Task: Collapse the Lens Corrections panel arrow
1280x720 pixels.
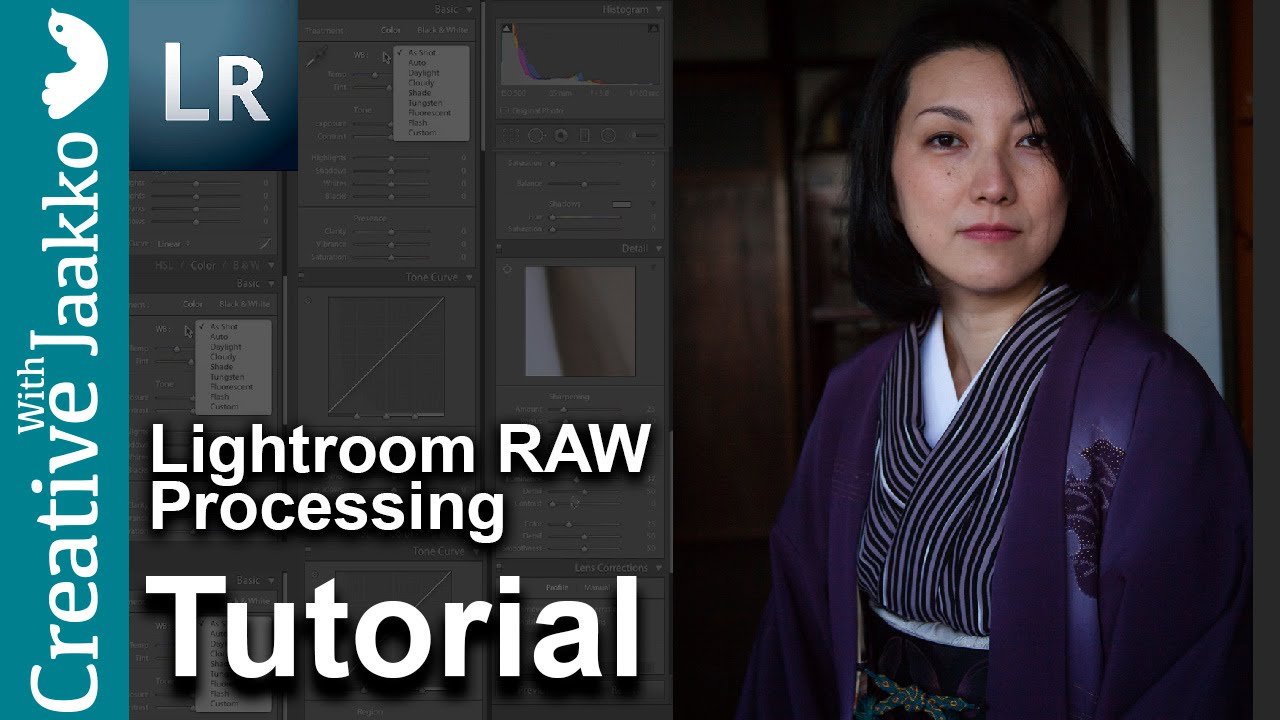Action: pos(659,568)
